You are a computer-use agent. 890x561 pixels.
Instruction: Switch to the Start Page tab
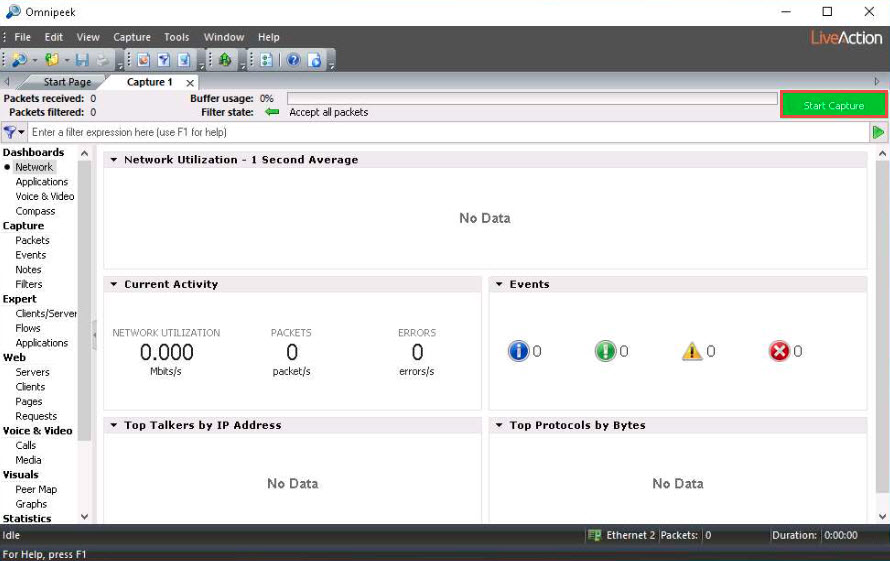67,82
